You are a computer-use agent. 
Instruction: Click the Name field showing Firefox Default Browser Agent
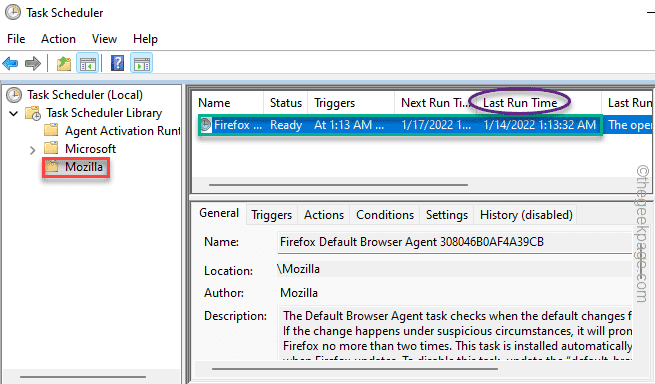tap(454, 242)
